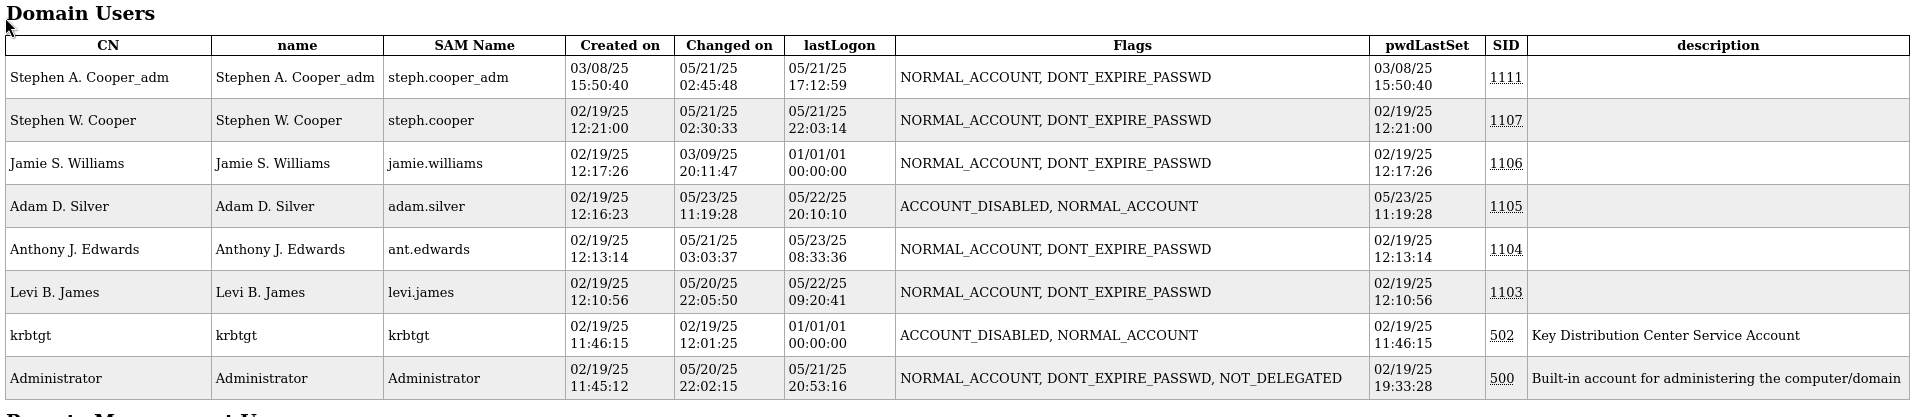
Task: Click SID 1104 for Anthony J. Edwards
Action: click(x=1505, y=250)
